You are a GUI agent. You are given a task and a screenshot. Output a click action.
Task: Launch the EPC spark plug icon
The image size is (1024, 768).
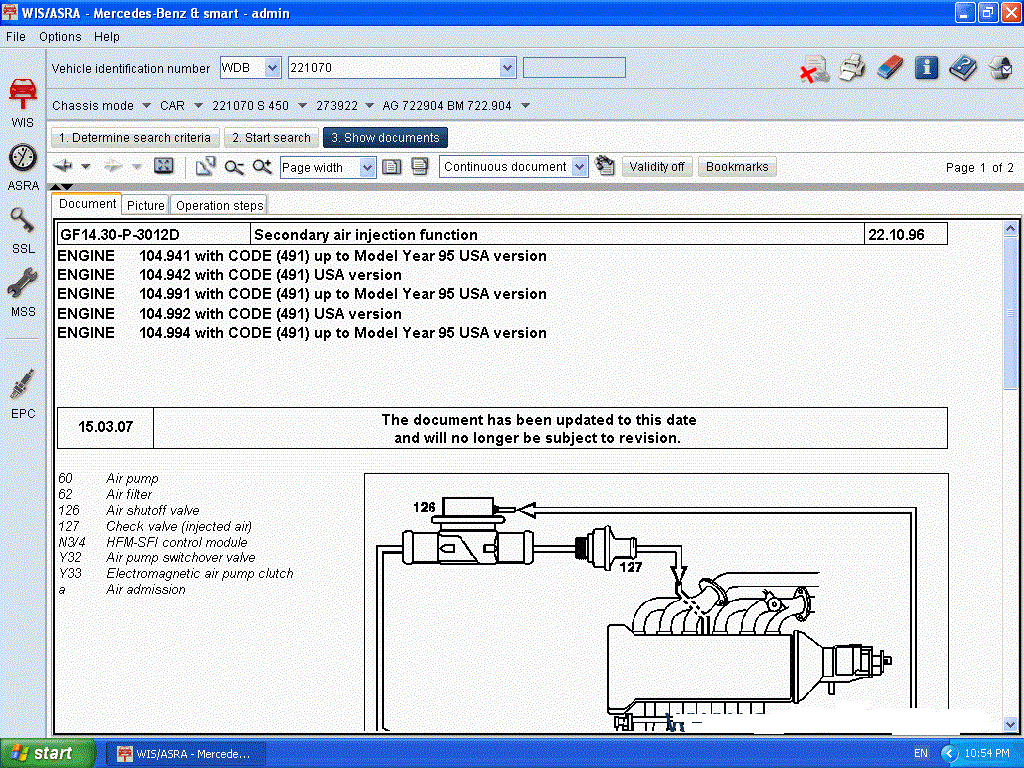(x=23, y=385)
